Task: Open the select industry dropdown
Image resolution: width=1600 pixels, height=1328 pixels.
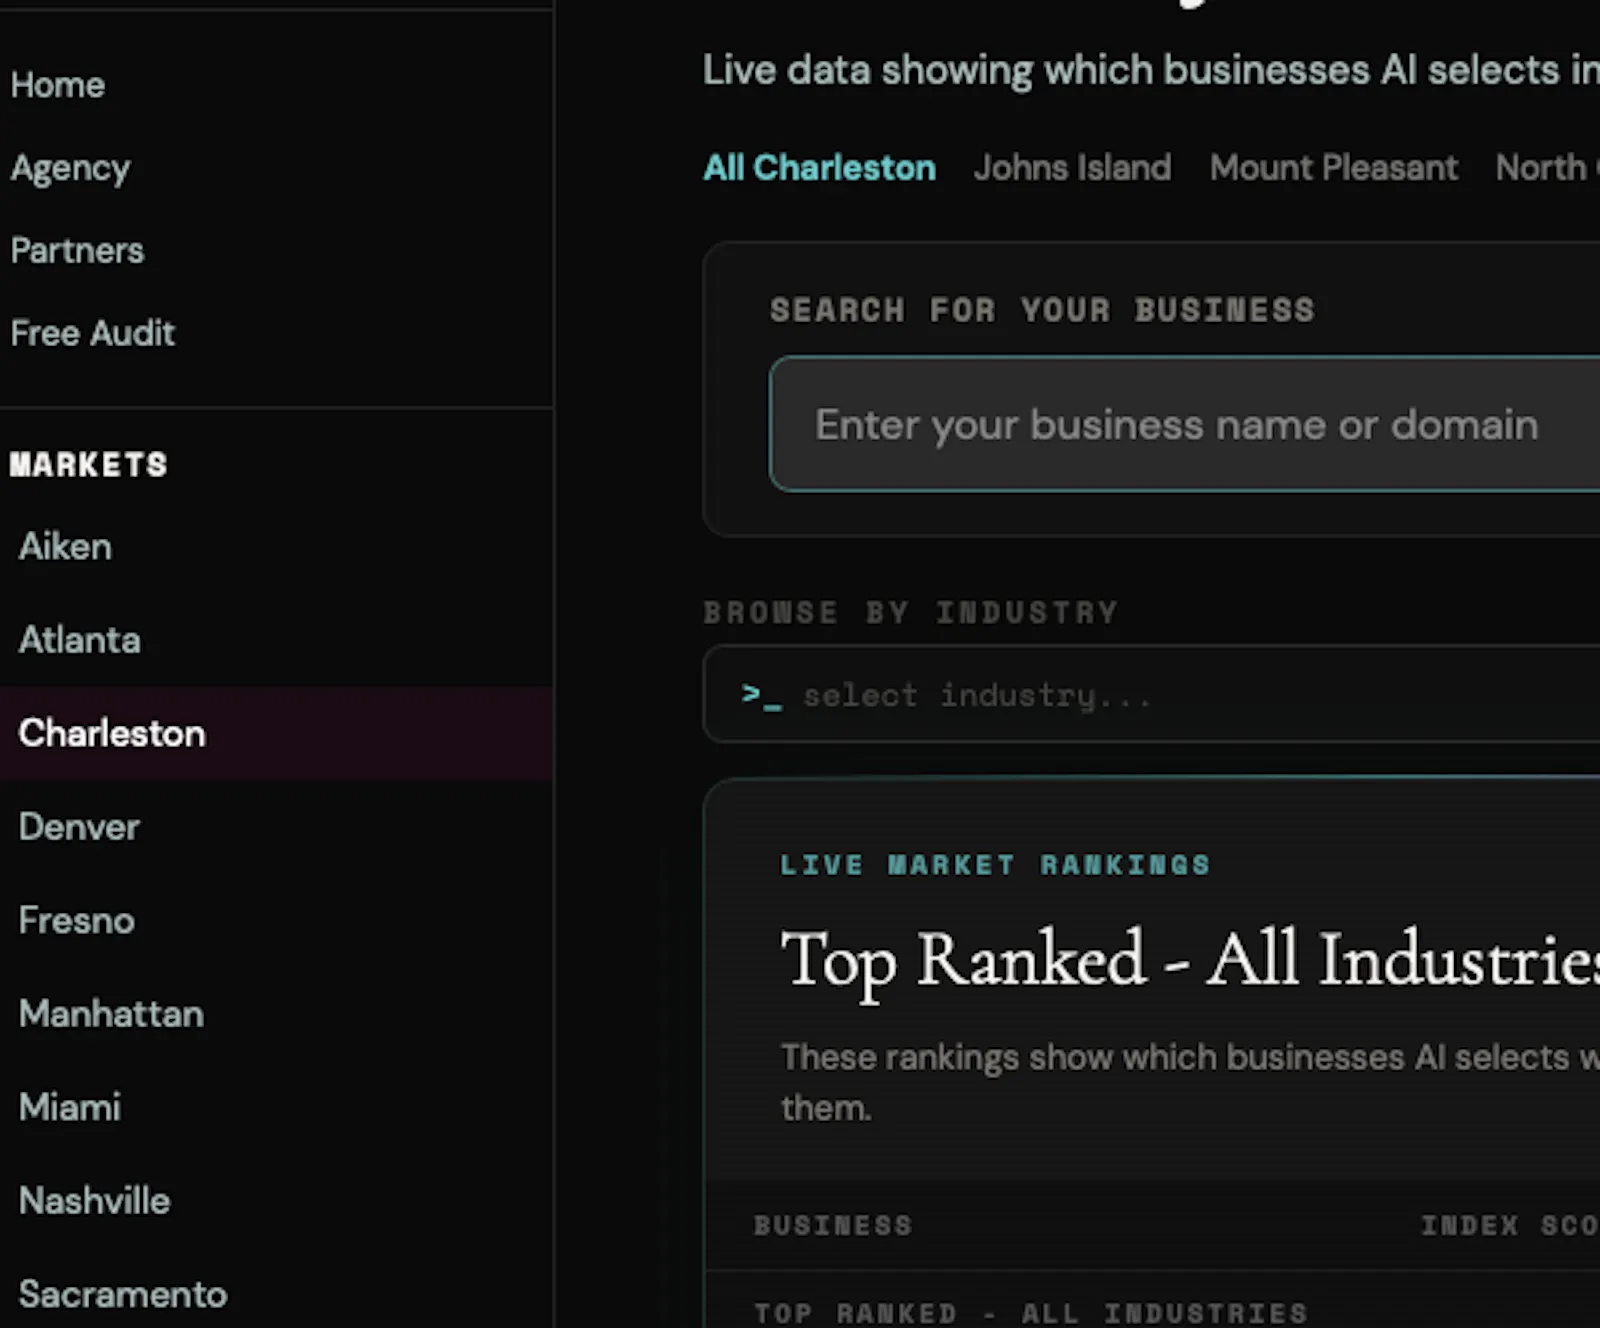Action: point(1152,694)
